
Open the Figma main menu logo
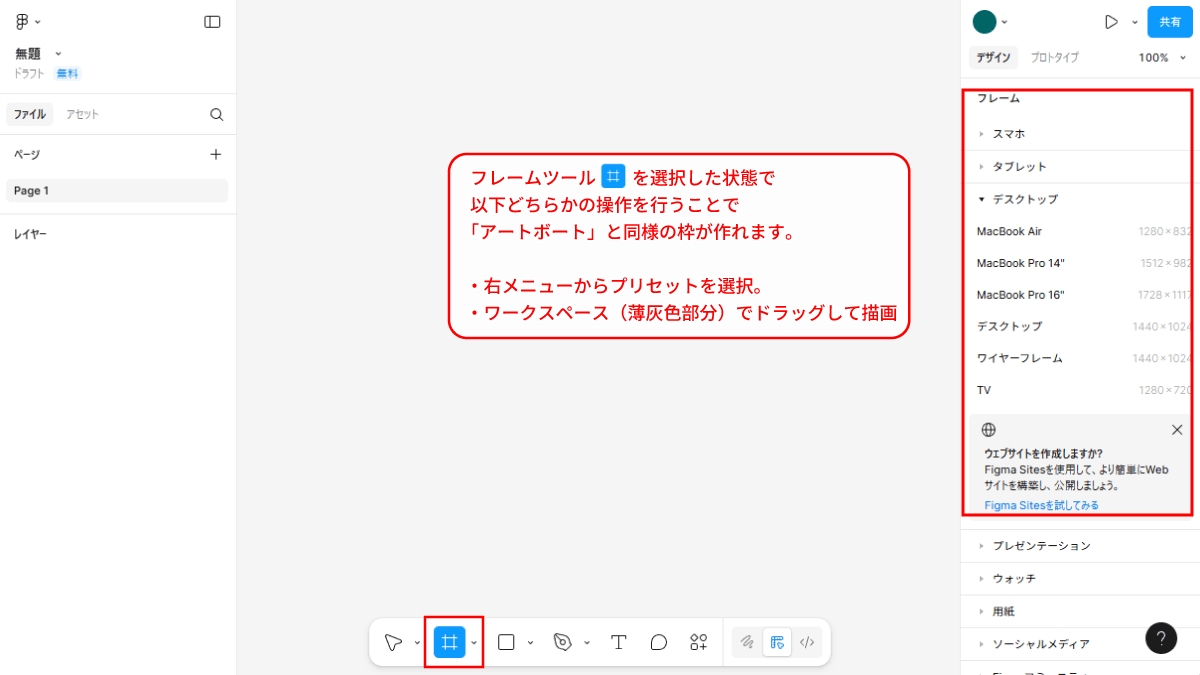tap(22, 22)
